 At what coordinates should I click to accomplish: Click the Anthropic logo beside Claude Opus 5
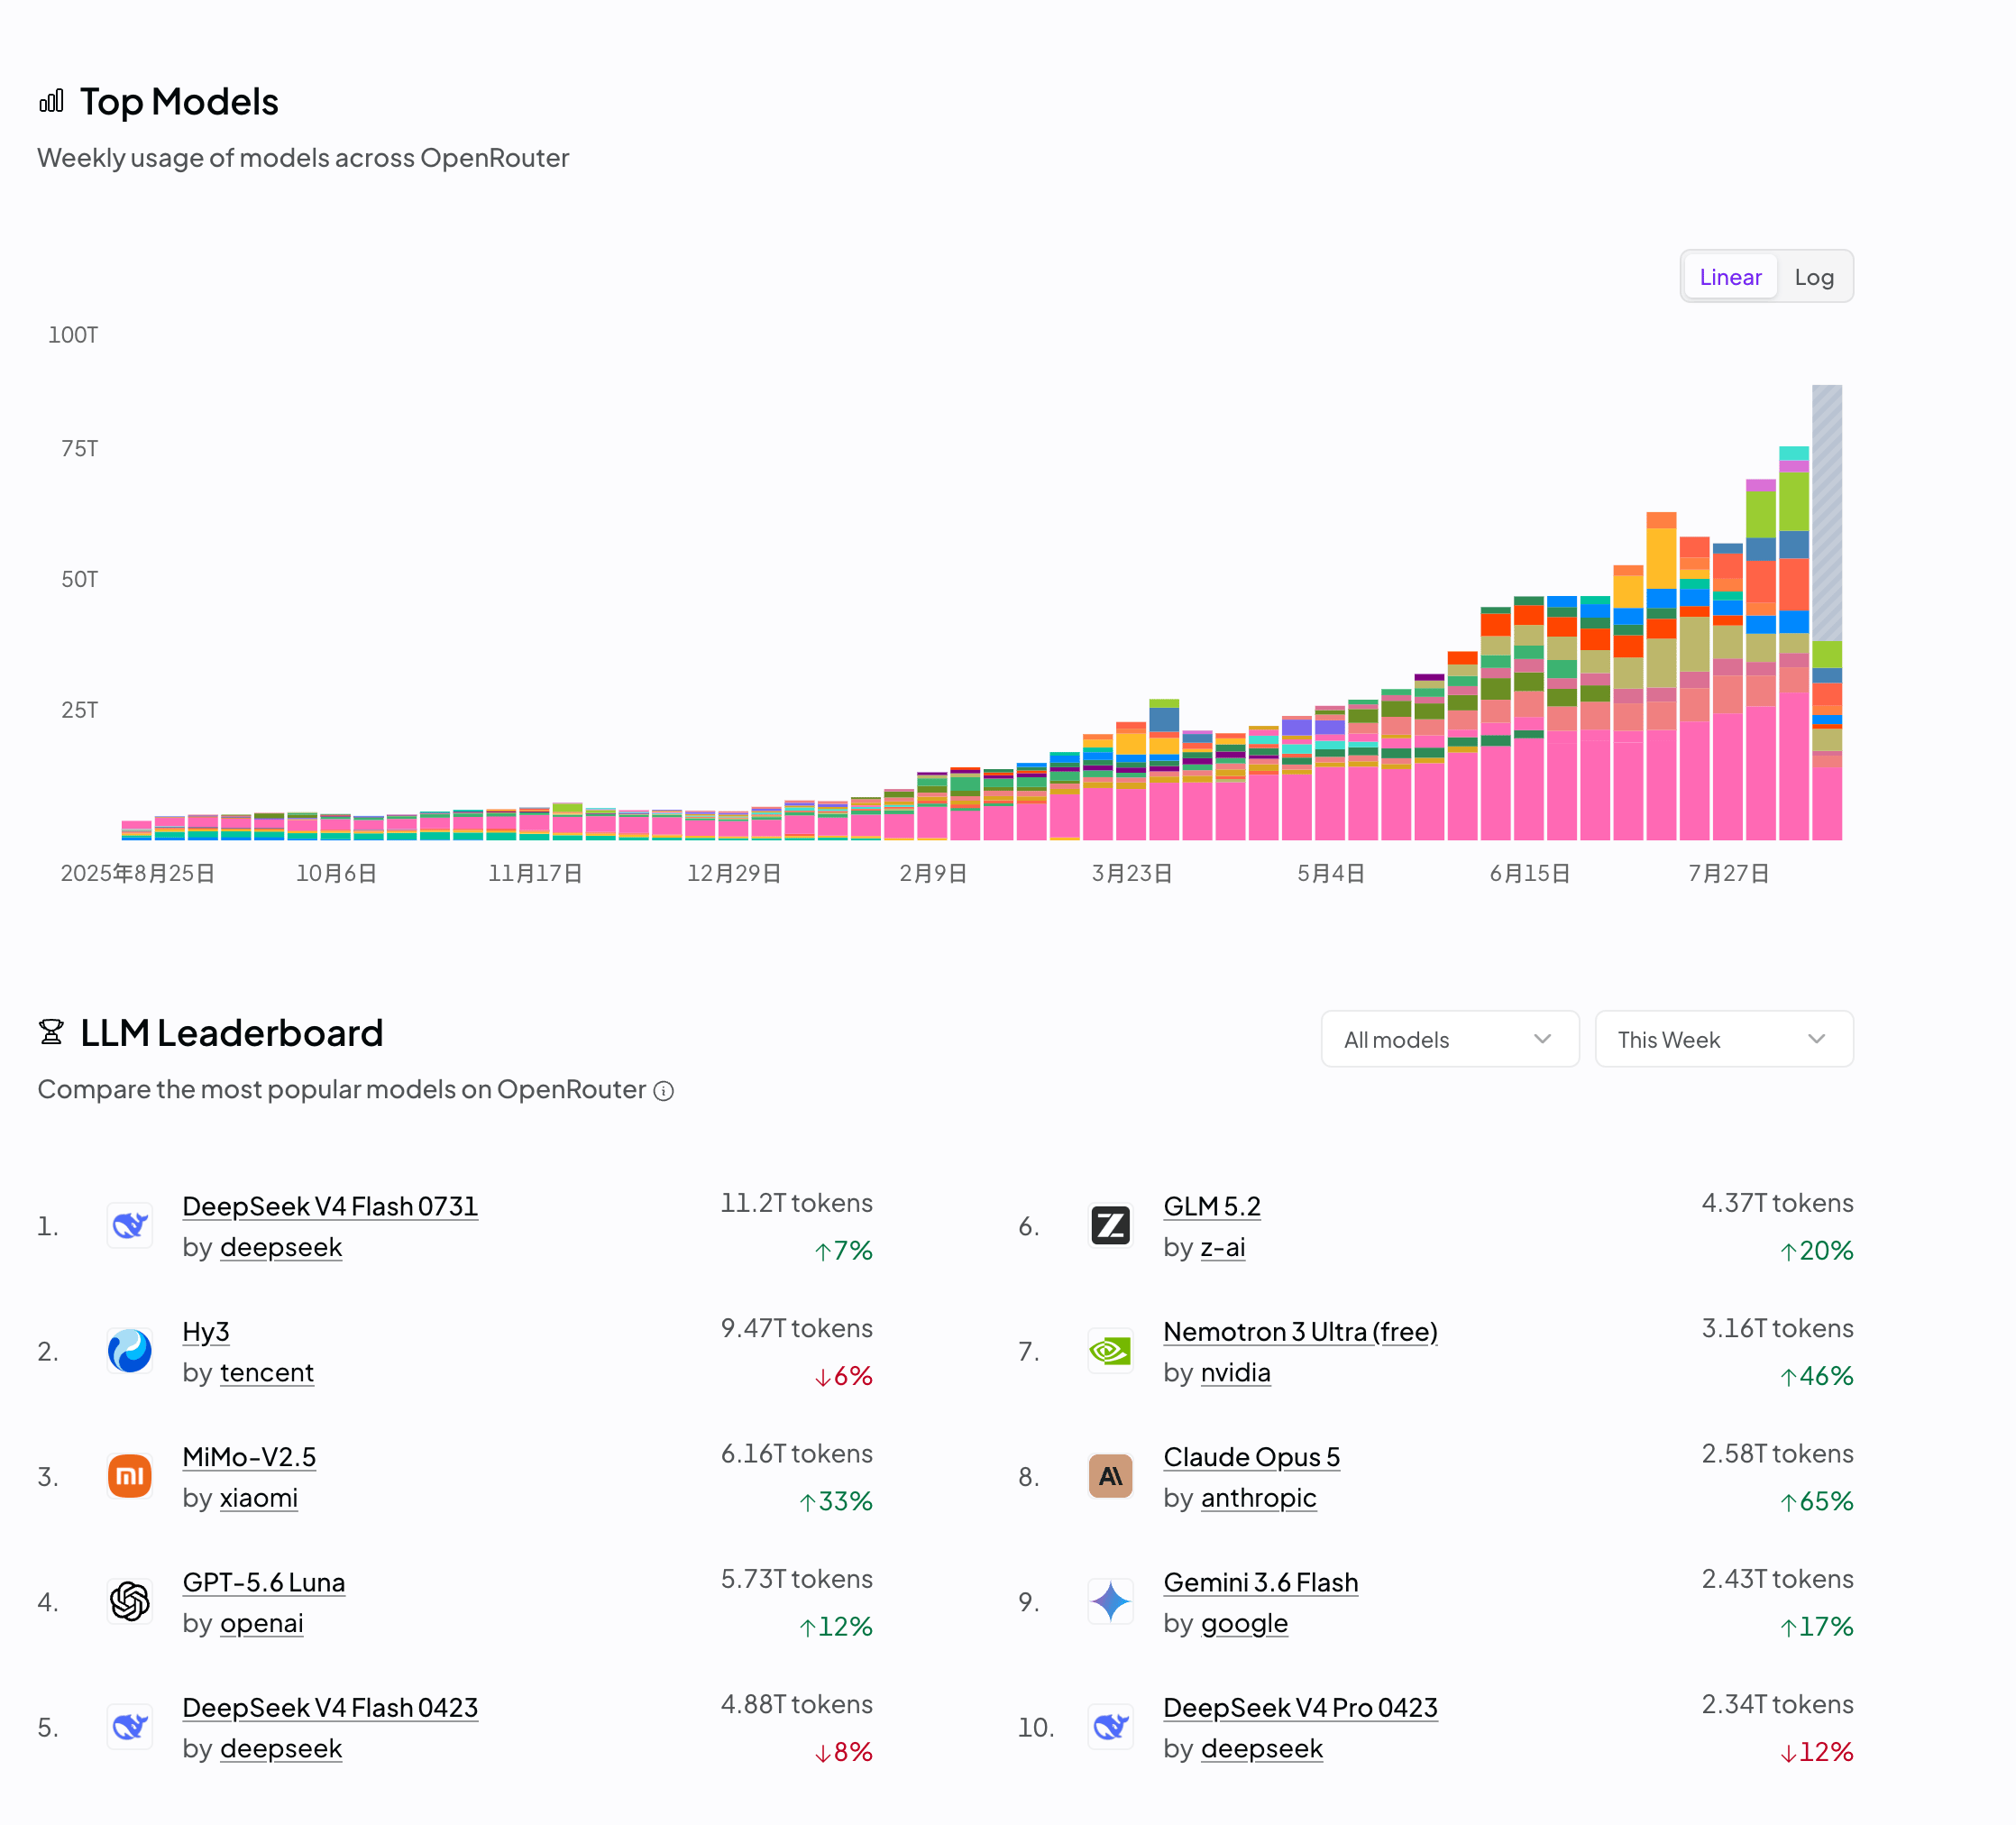pyautogui.click(x=1111, y=1476)
